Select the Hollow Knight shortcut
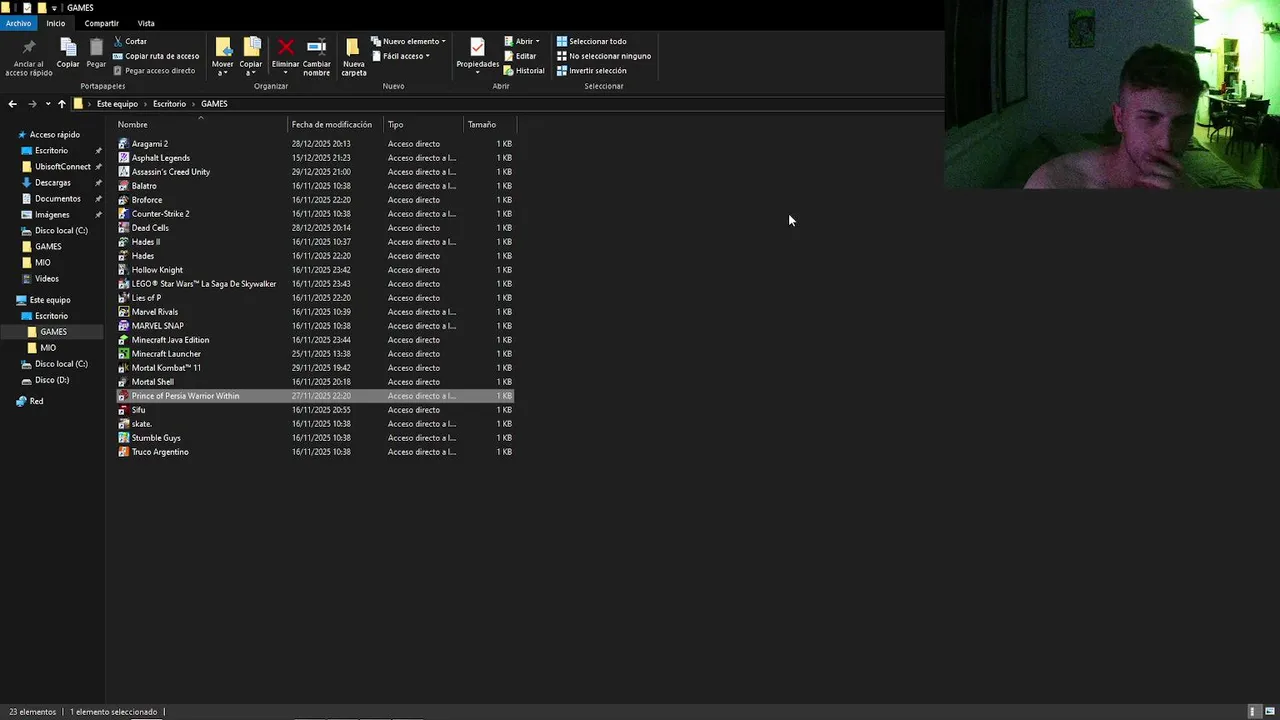Viewport: 1280px width, 720px height. point(157,270)
